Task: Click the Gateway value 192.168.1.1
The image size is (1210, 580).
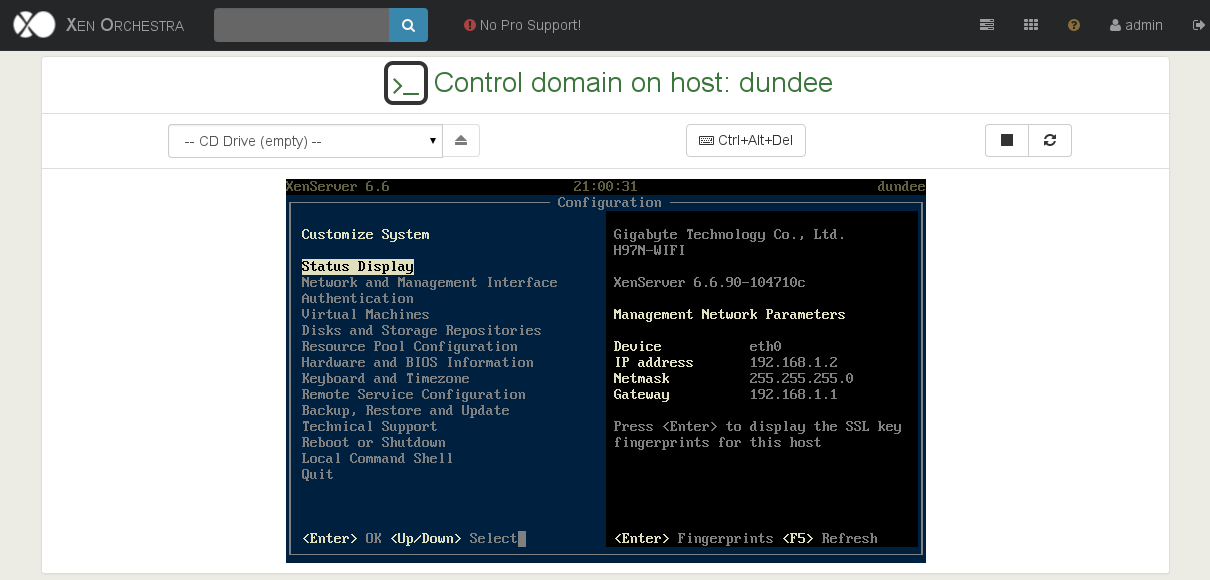Action: point(794,395)
